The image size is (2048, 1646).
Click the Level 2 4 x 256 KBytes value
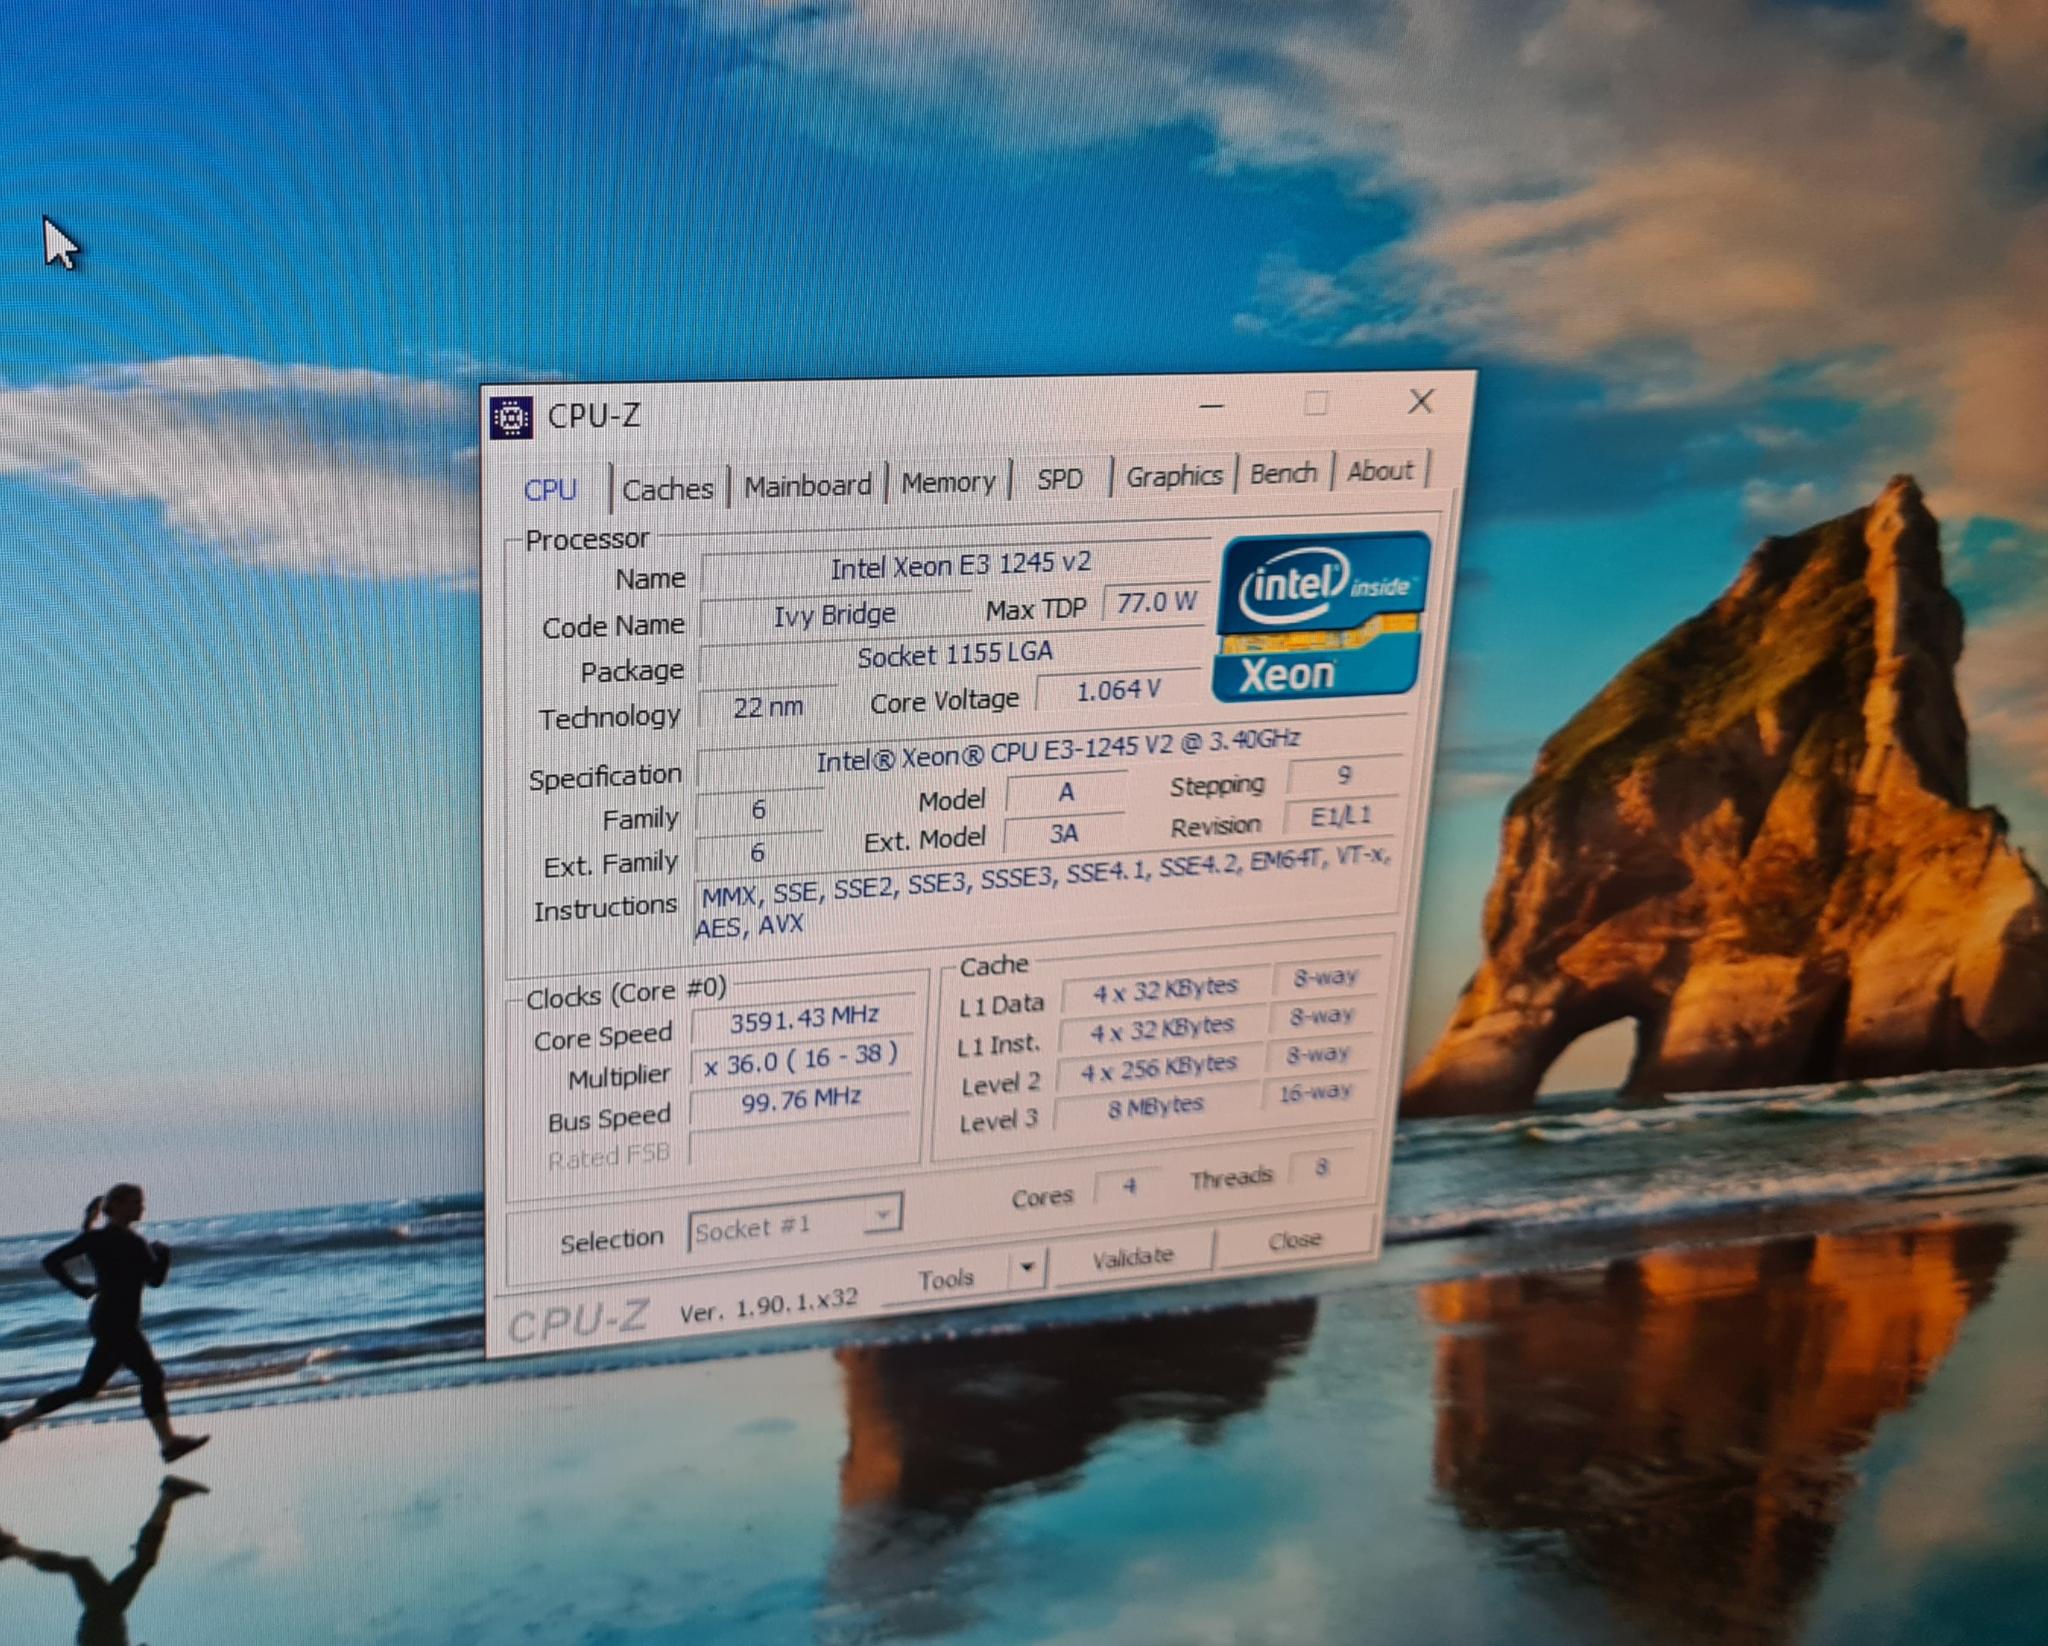(1159, 1069)
